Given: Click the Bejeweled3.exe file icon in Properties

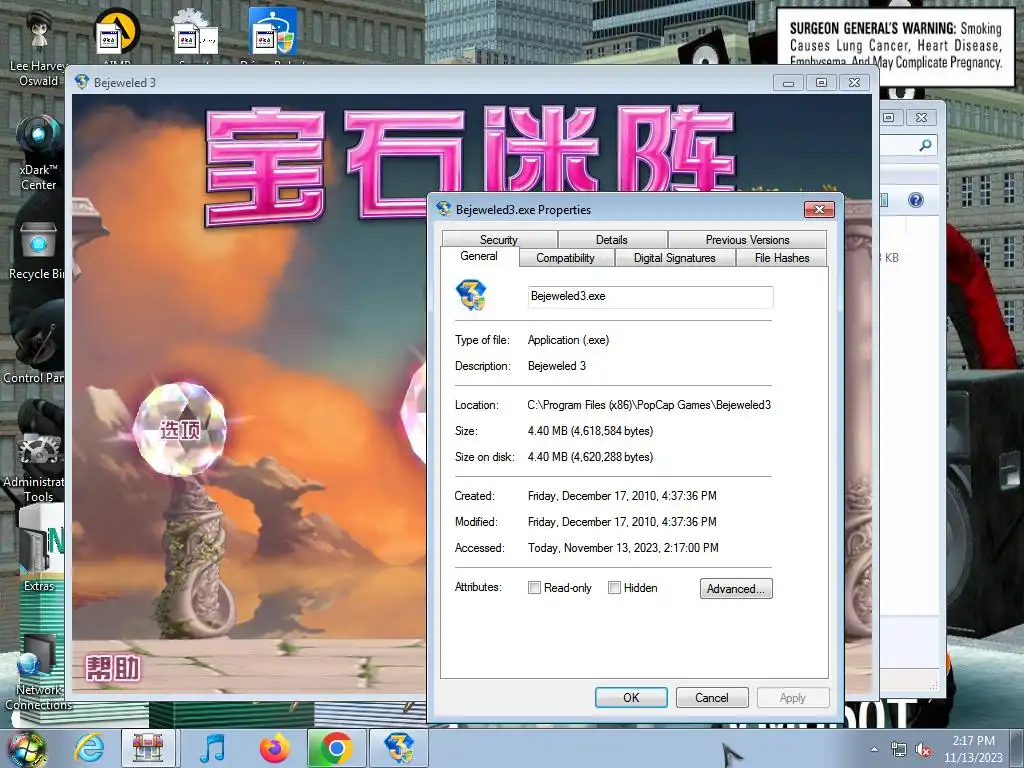Looking at the screenshot, I should 471,295.
